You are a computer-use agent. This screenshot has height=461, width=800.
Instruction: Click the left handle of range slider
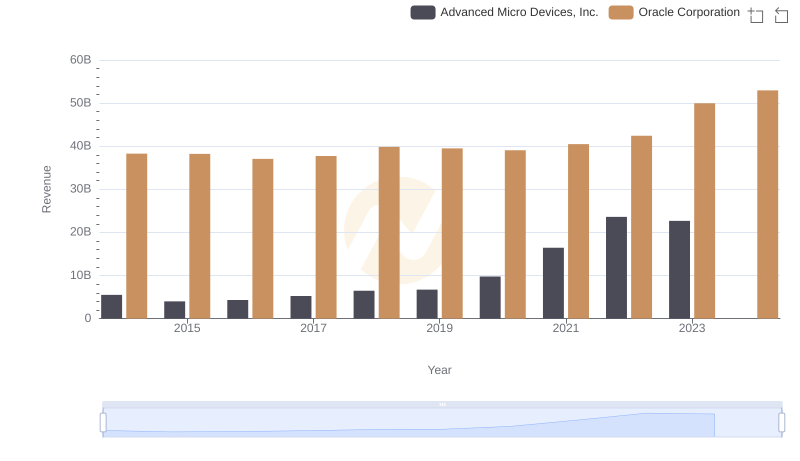click(103, 423)
